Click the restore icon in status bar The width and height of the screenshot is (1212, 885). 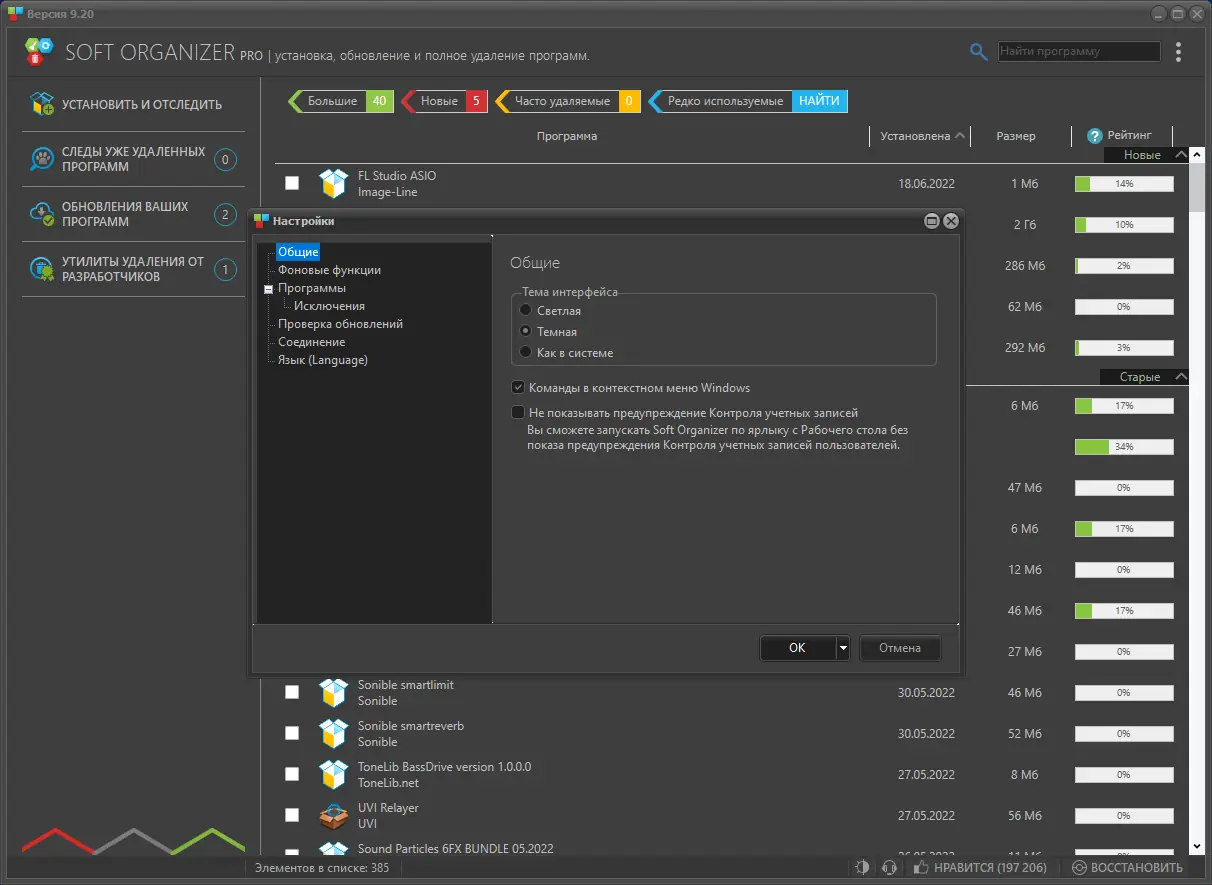click(x=1079, y=867)
